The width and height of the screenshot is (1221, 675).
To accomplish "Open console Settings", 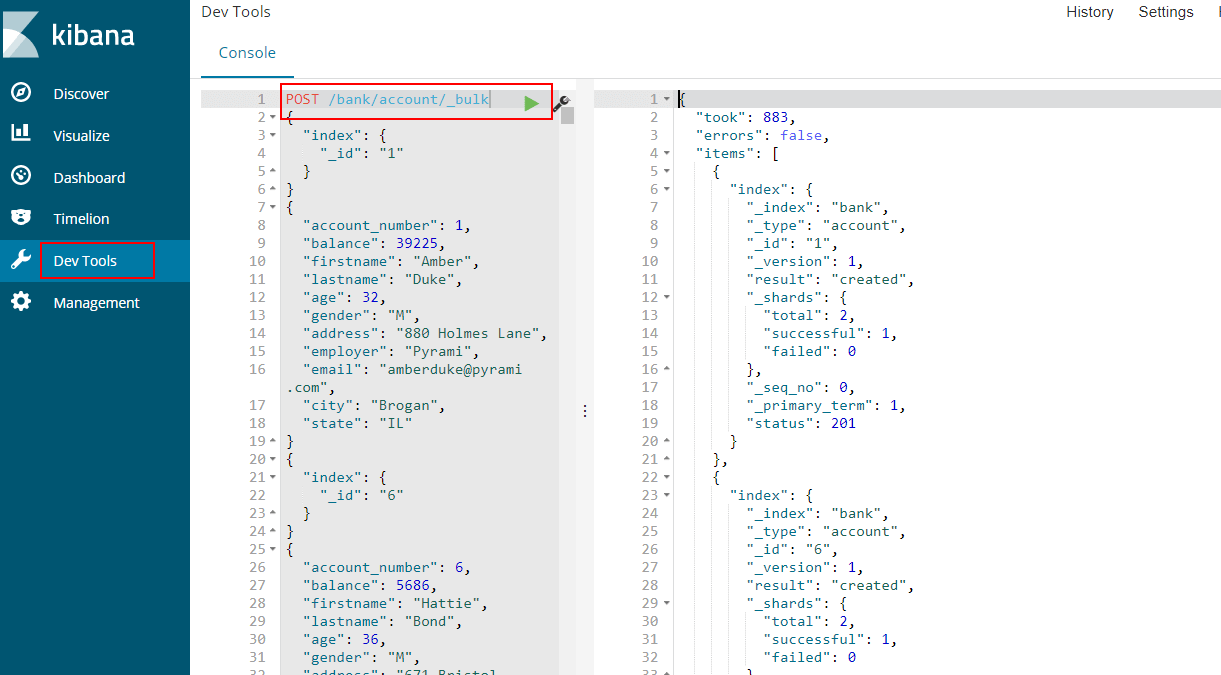I will [x=1166, y=12].
